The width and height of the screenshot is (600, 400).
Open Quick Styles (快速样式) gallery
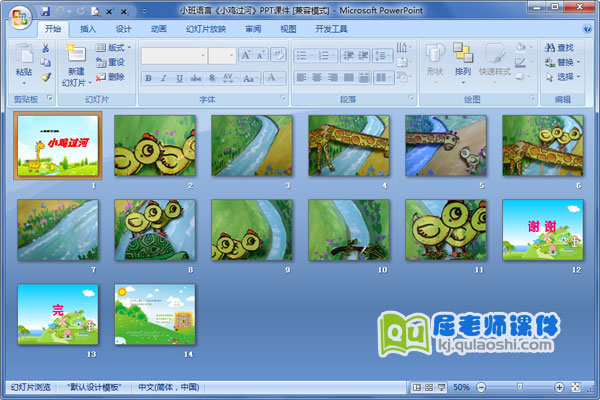coord(494,64)
